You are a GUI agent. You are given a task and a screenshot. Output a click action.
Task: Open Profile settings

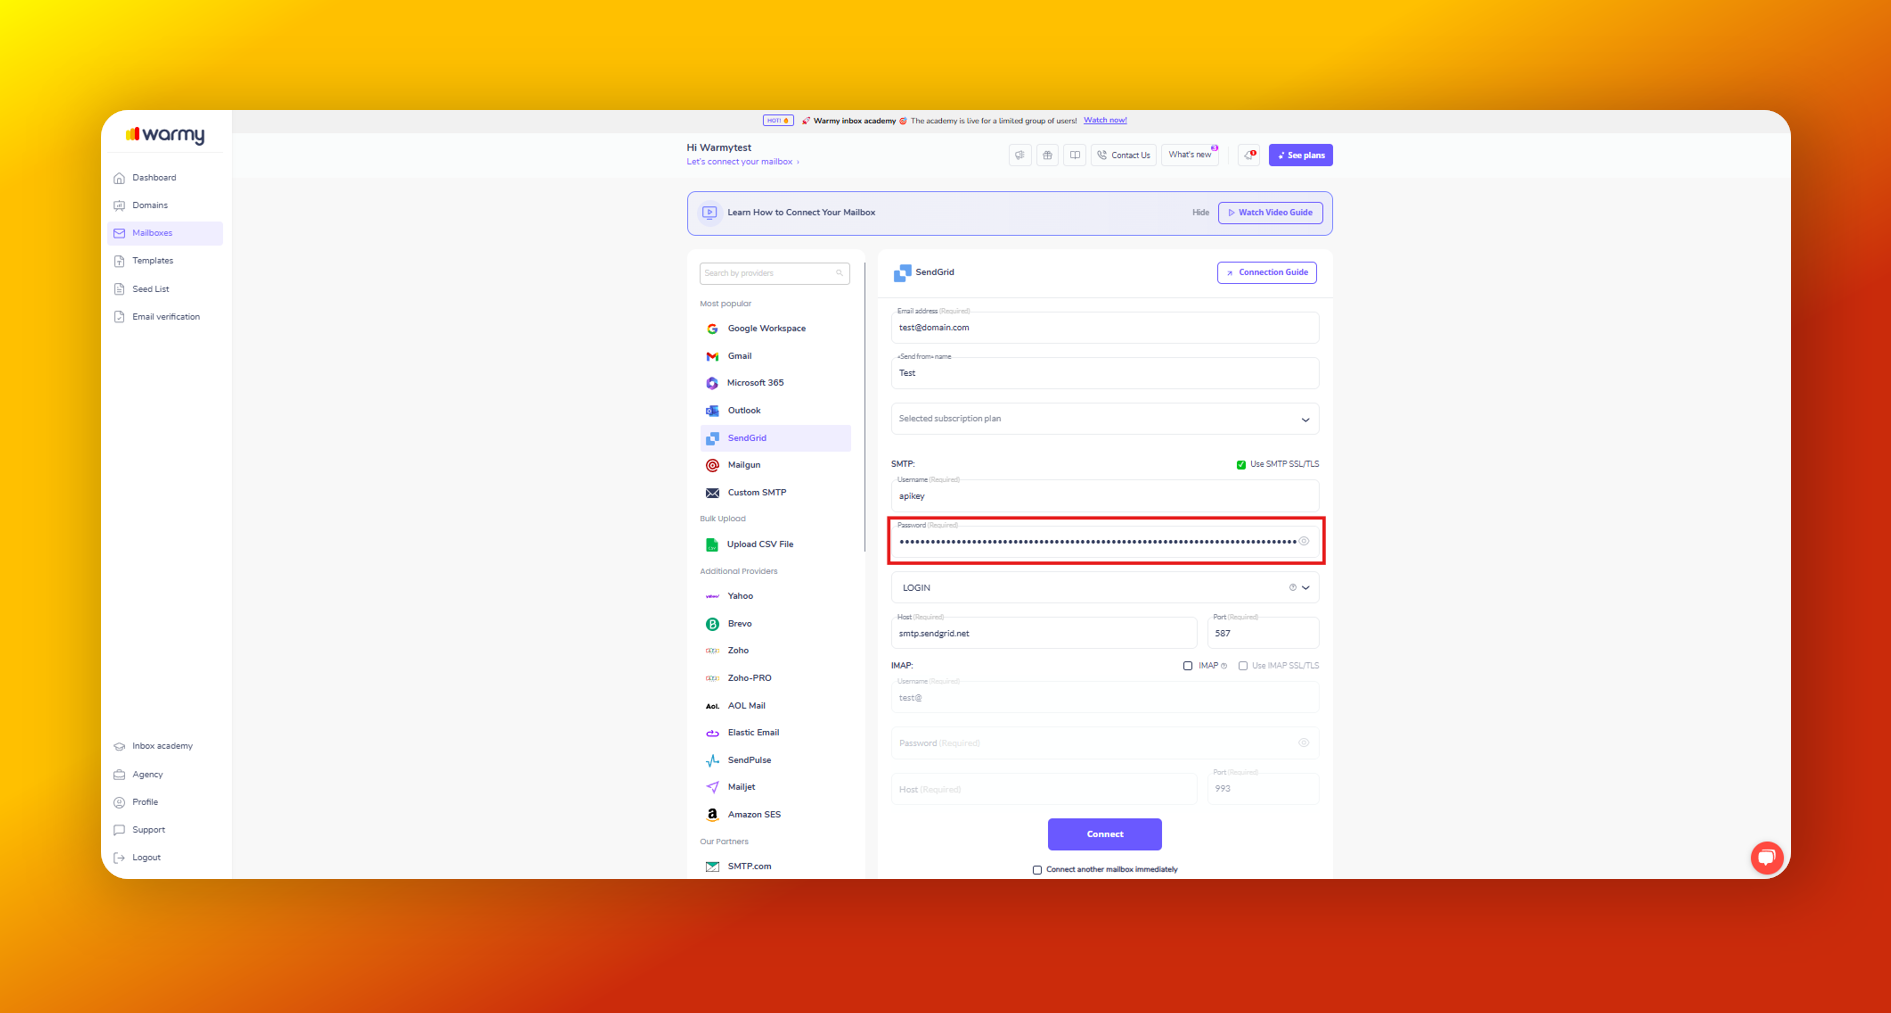(165, 802)
